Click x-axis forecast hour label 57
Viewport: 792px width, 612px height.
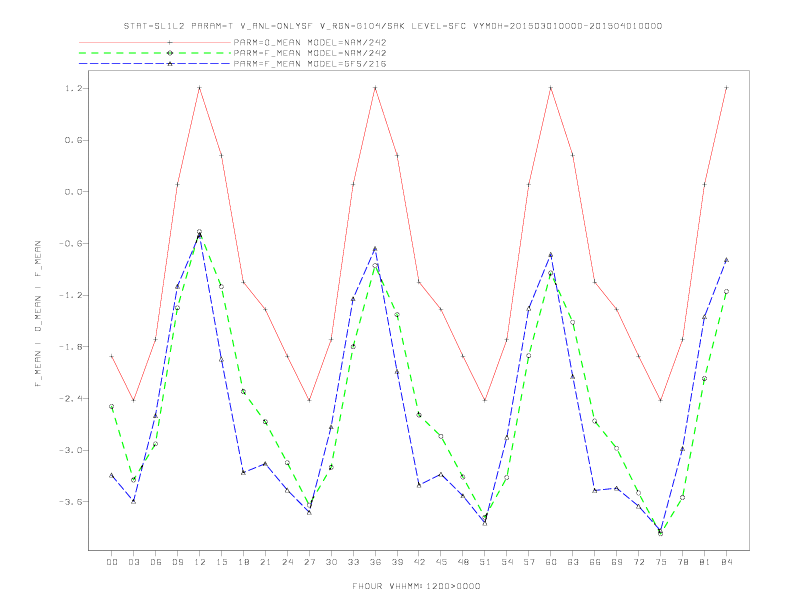tap(529, 562)
